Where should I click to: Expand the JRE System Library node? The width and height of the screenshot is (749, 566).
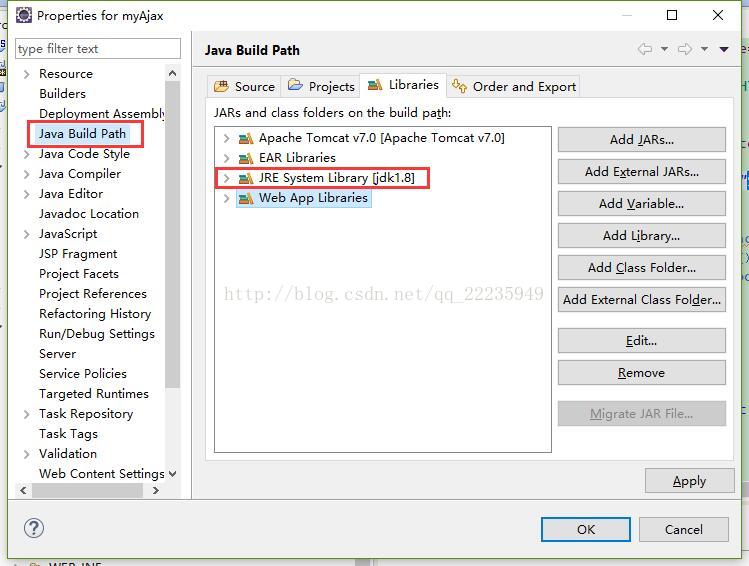pyautogui.click(x=226, y=178)
